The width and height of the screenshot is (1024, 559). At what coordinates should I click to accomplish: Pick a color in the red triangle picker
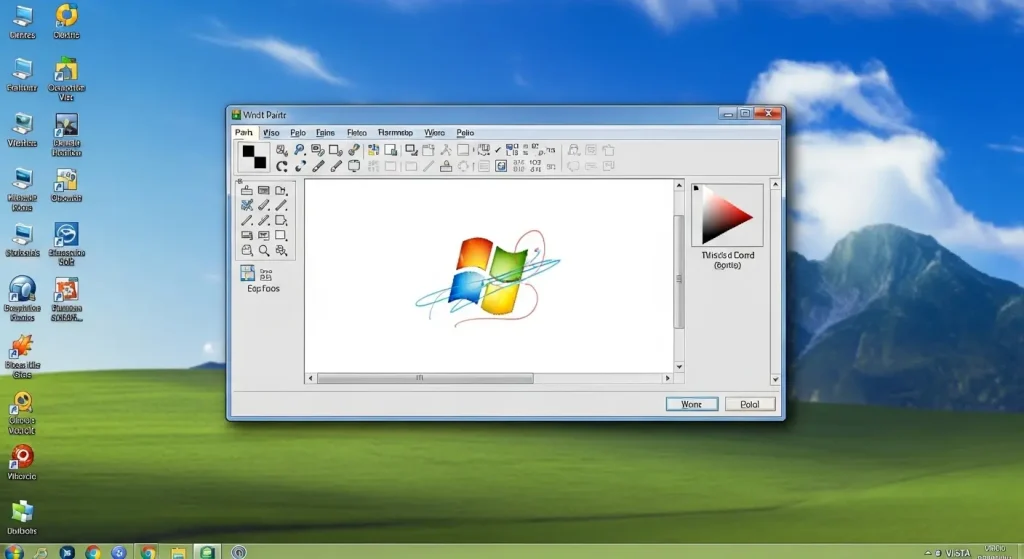tap(726, 216)
